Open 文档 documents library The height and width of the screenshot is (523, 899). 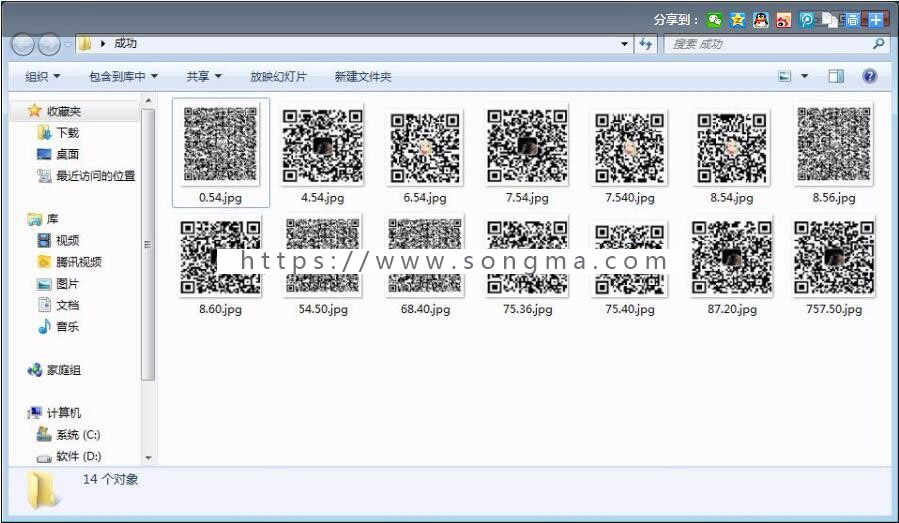click(58, 305)
